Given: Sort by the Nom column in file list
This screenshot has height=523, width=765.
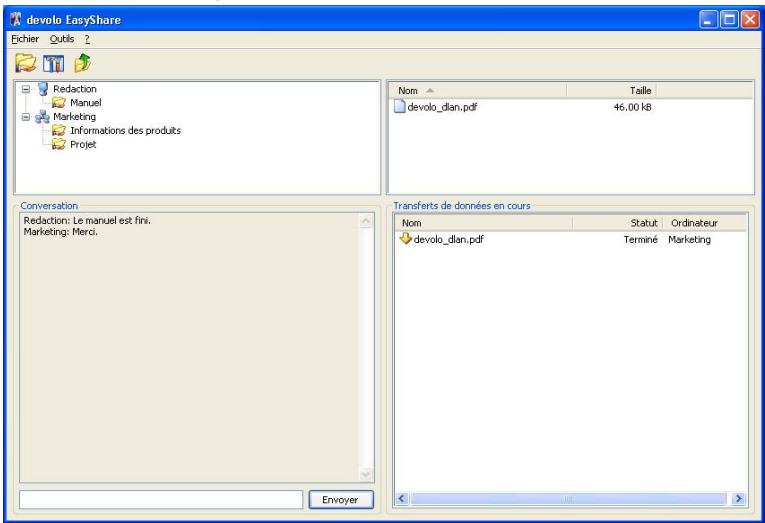Looking at the screenshot, I should point(478,90).
